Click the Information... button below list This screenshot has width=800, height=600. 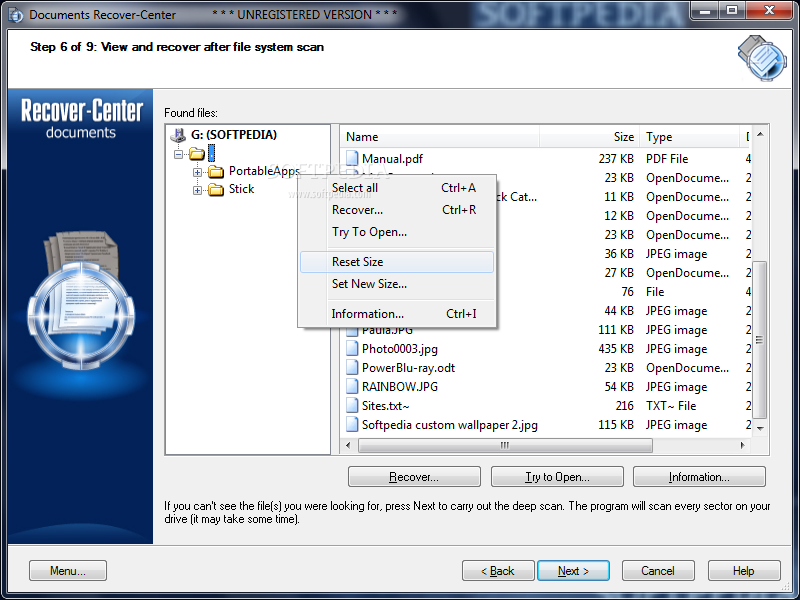pyautogui.click(x=699, y=477)
